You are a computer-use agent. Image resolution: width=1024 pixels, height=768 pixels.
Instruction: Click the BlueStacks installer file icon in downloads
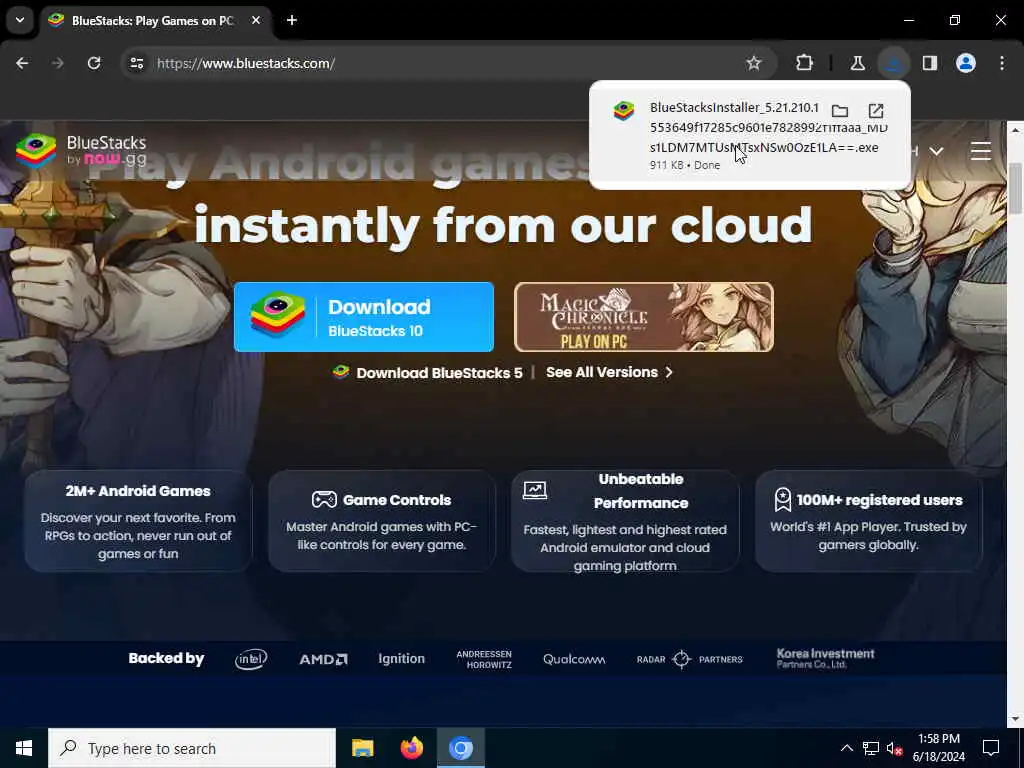point(624,111)
